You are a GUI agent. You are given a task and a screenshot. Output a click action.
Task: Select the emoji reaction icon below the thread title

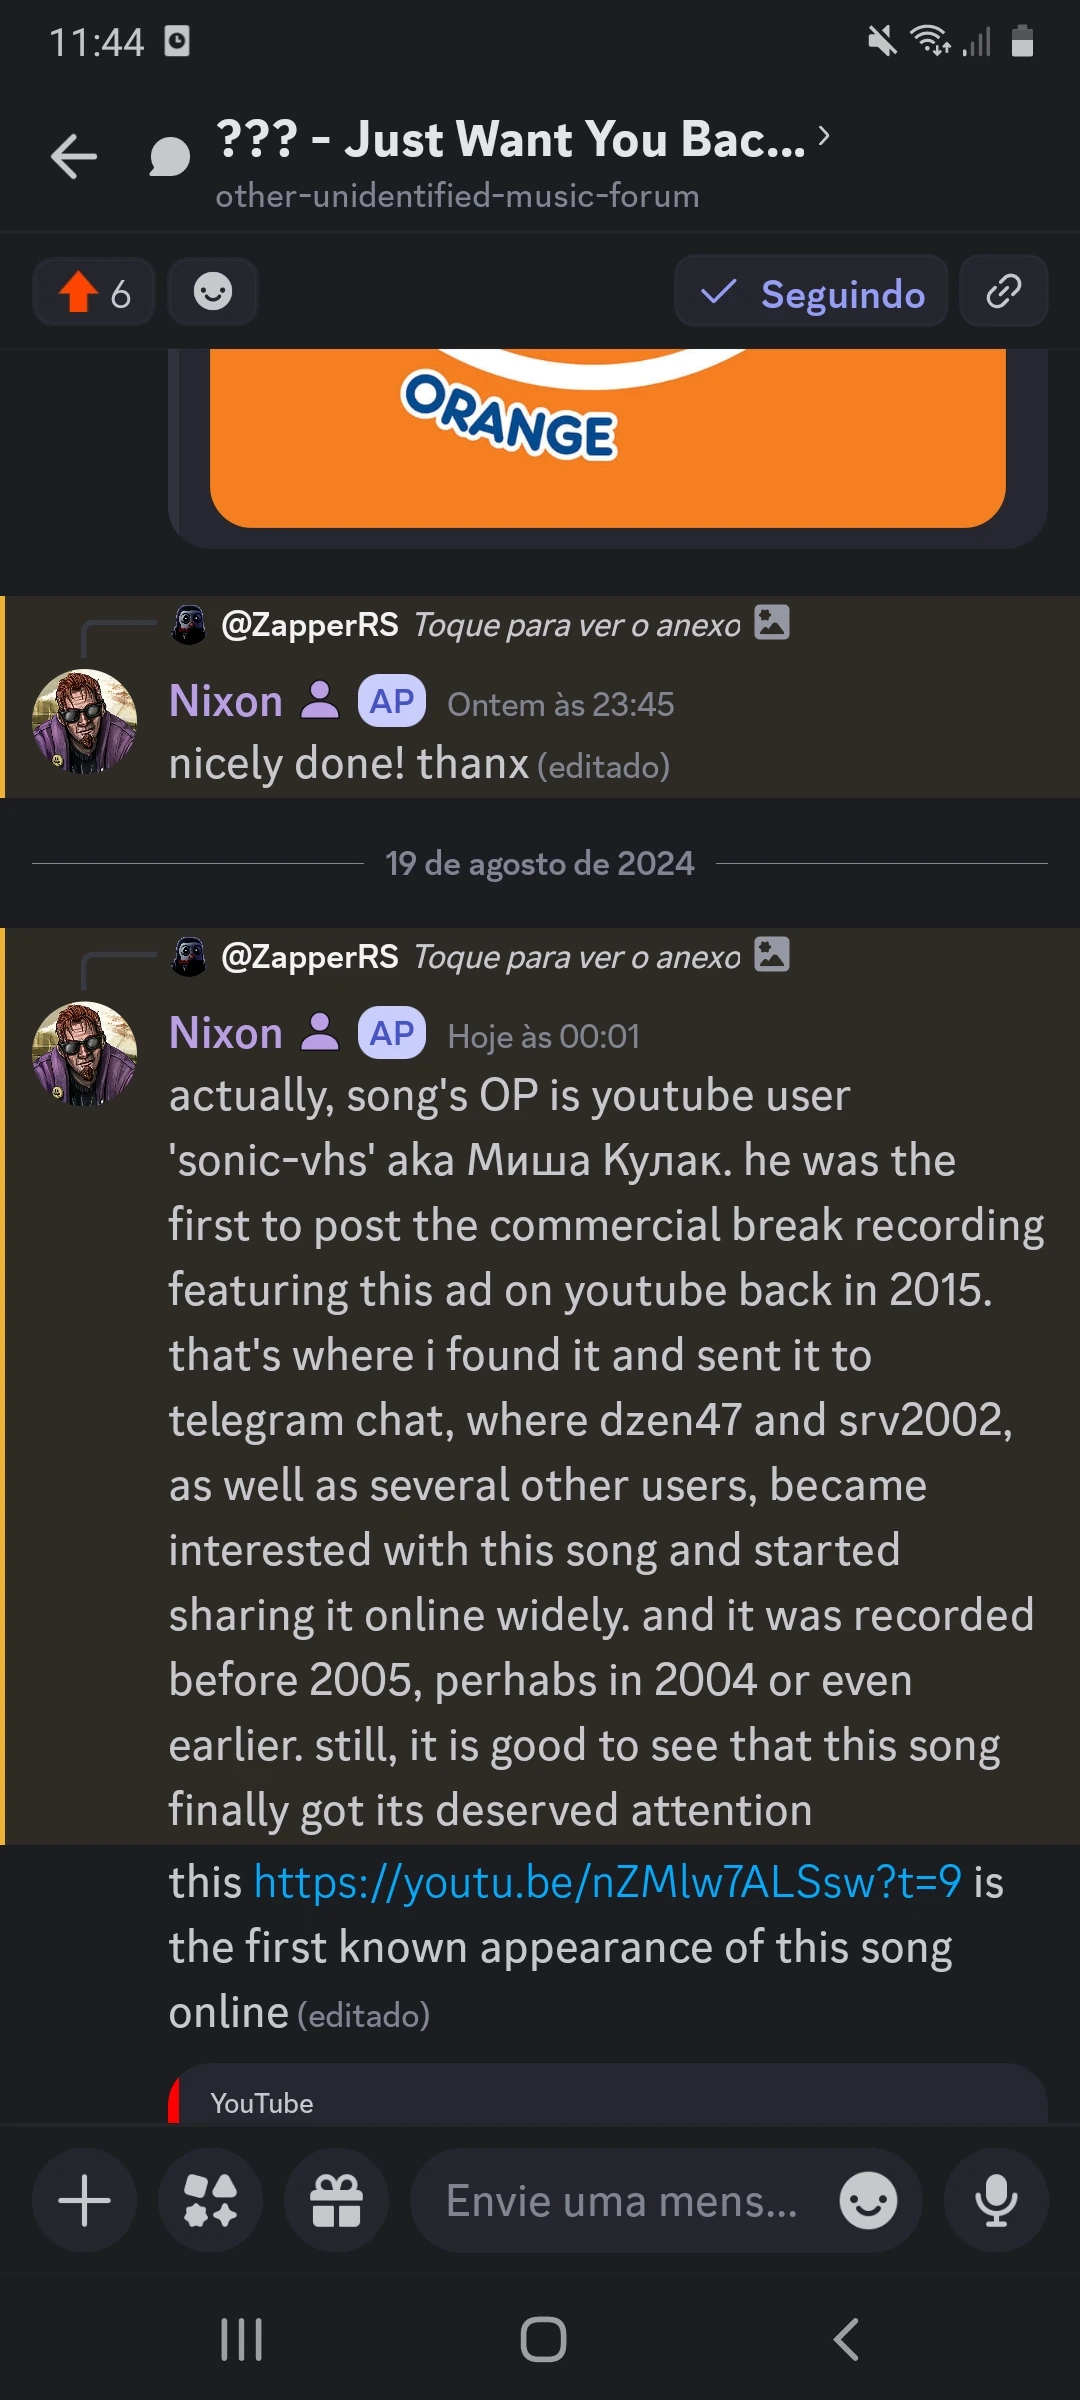[x=212, y=292]
